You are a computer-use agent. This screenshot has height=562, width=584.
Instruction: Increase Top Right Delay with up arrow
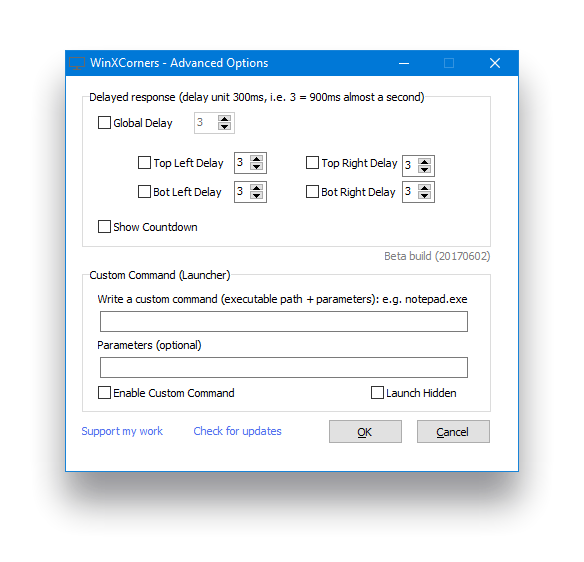(x=425, y=162)
